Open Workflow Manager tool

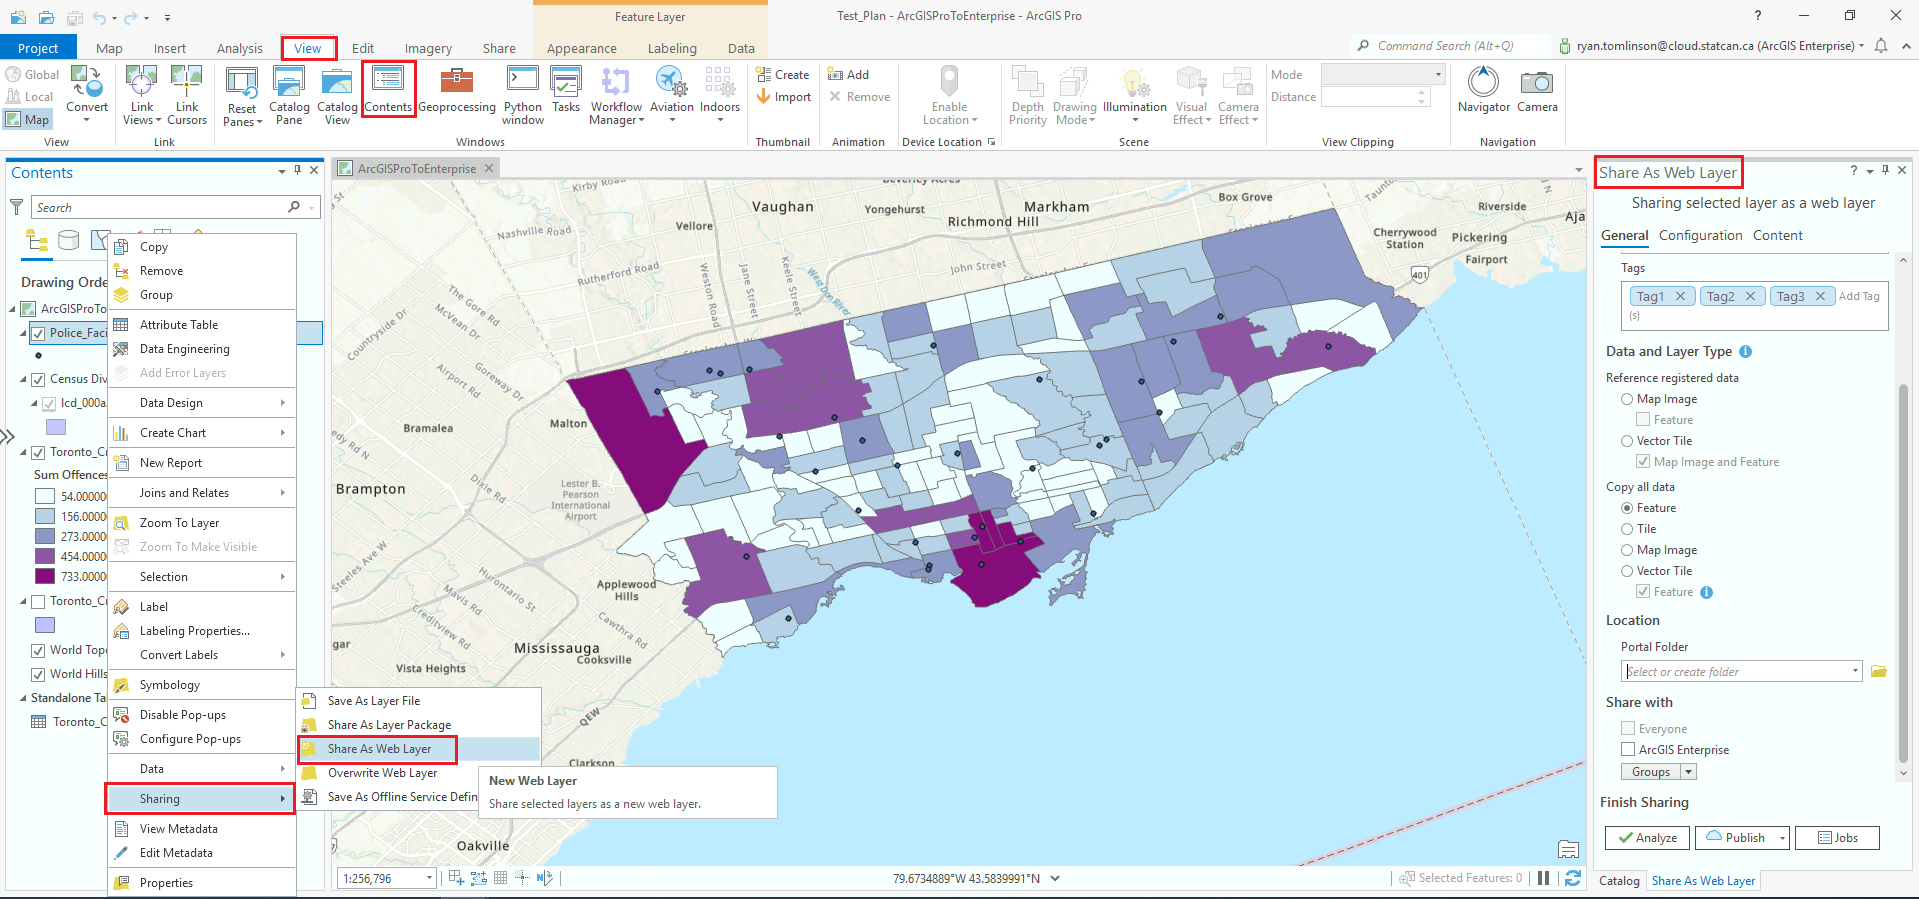click(616, 95)
